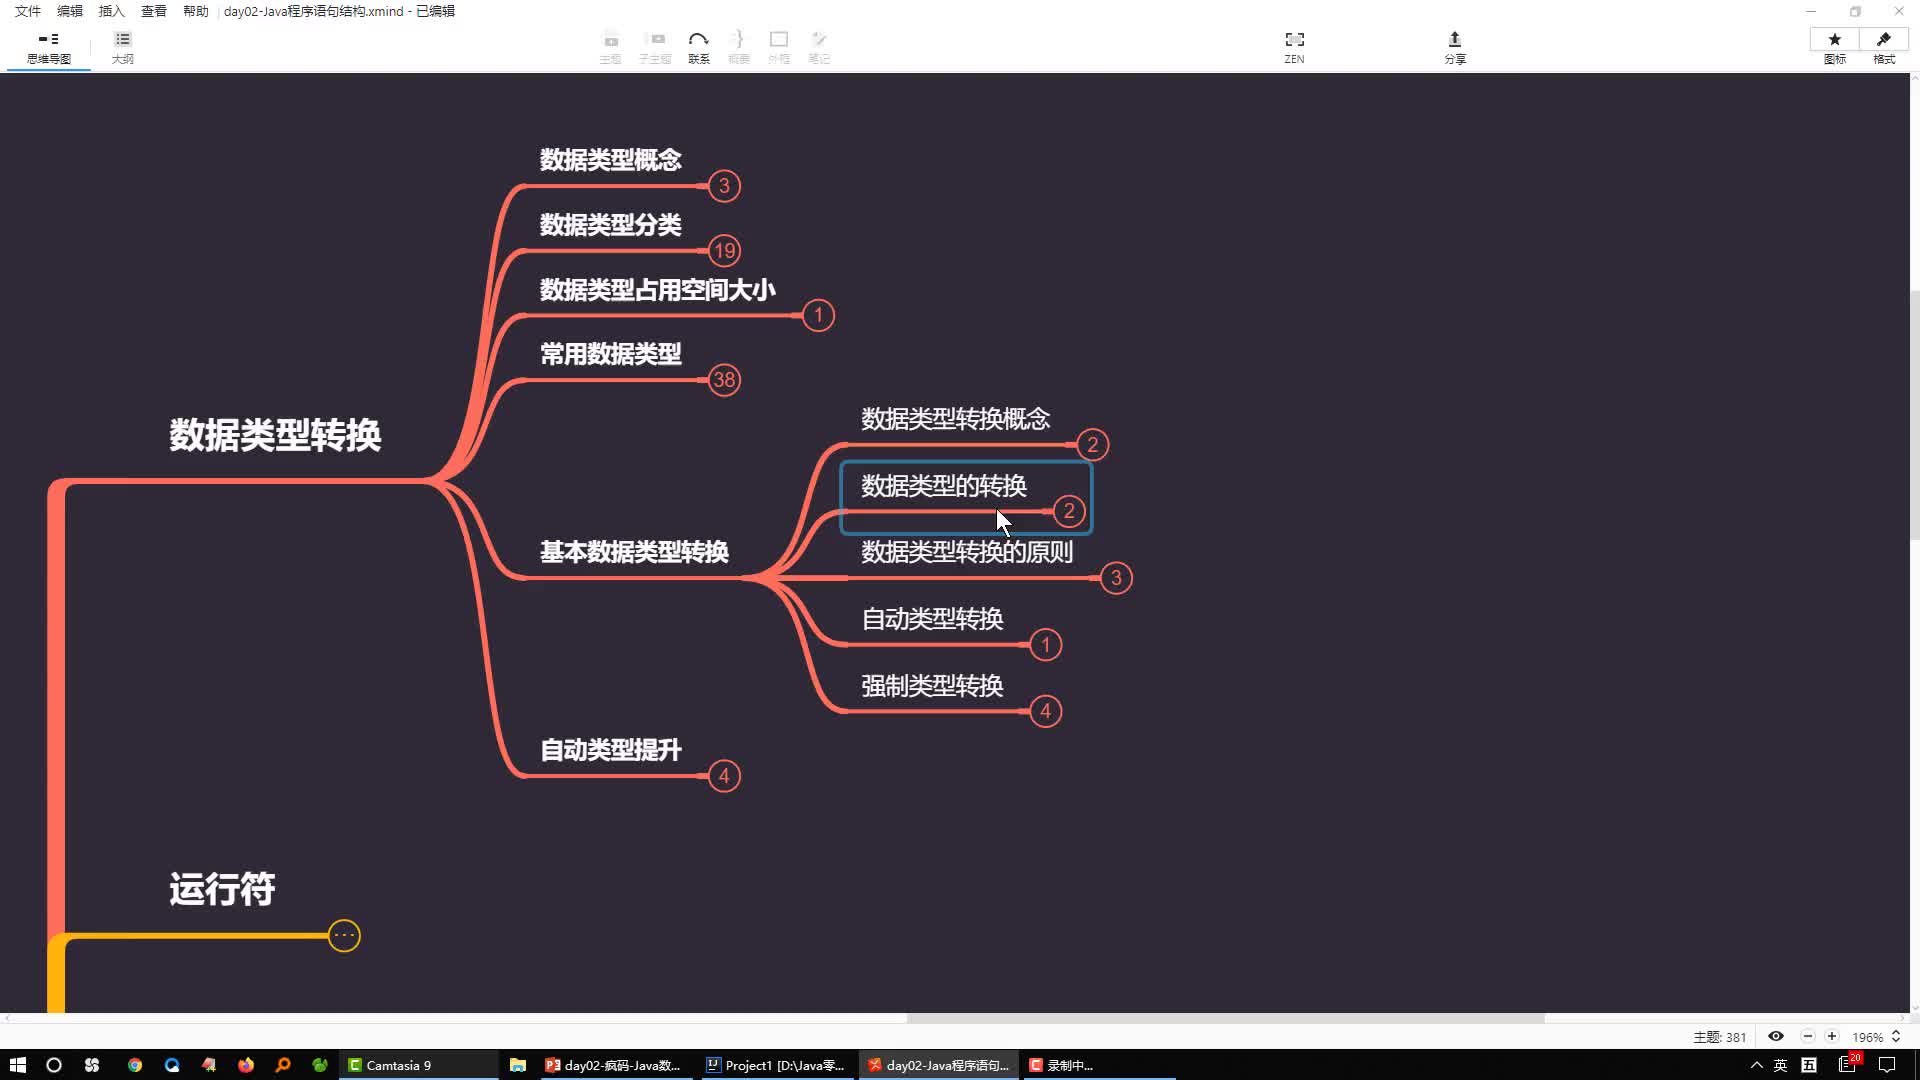Image resolution: width=1920 pixels, height=1080 pixels.
Task: Open the 图标 markers panel
Action: coord(1834,47)
